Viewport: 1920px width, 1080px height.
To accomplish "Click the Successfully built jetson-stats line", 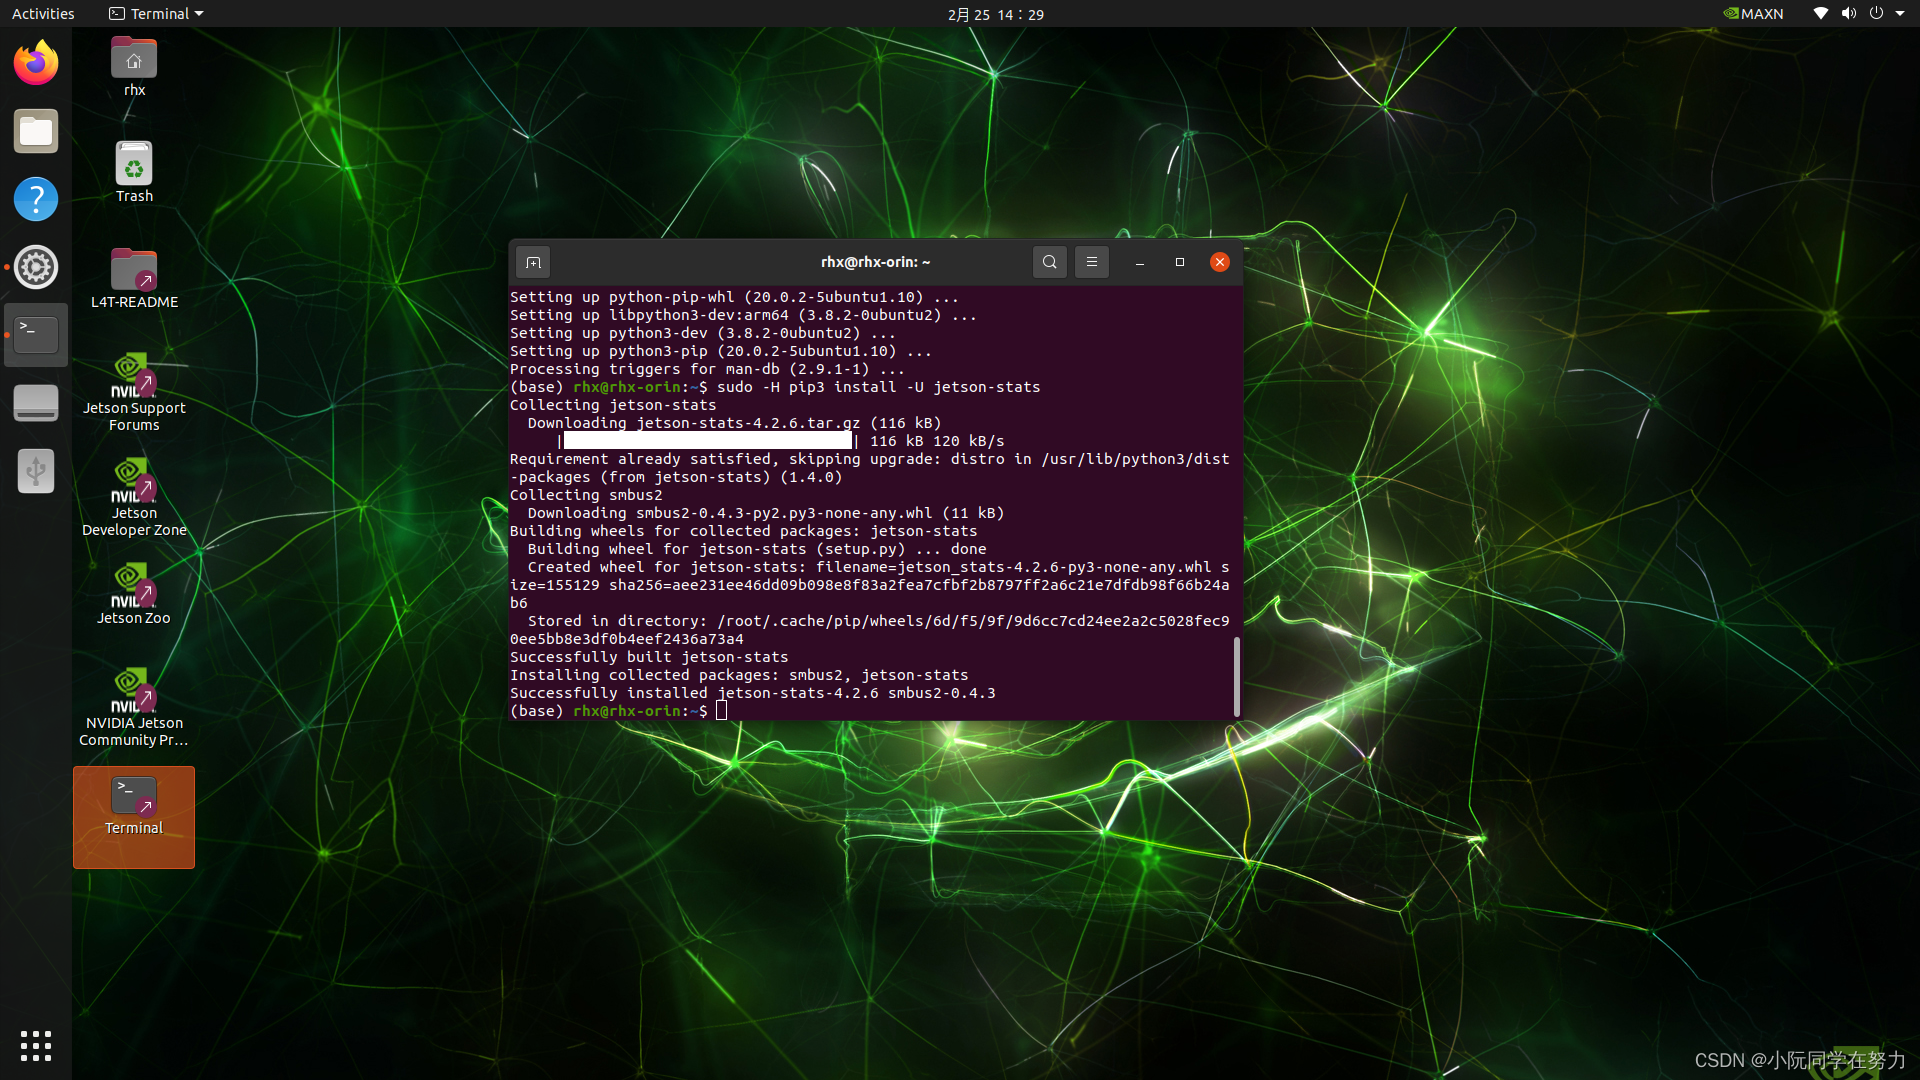I will pos(649,657).
